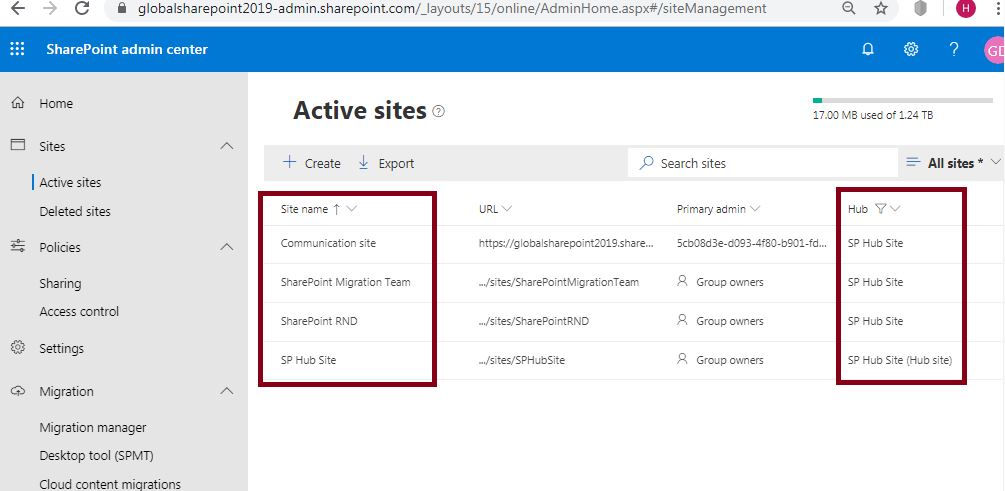Screen dimensions: 1005x491
Task: Click the browser zoom magnifier icon
Action: [849, 8]
